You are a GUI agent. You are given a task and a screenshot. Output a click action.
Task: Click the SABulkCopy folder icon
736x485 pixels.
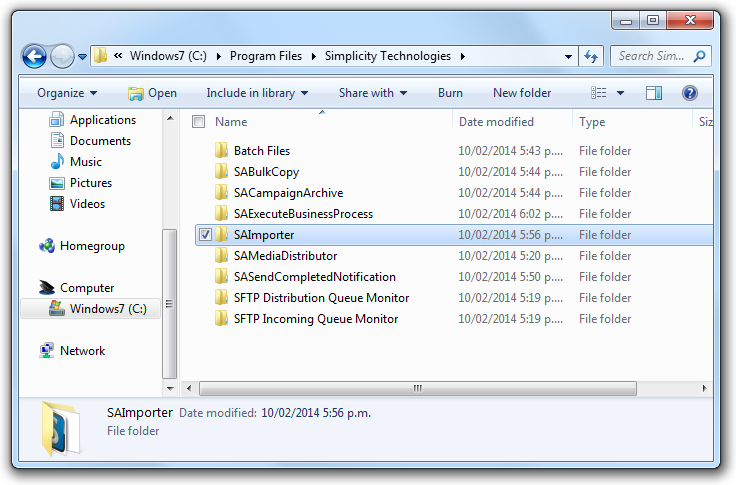[x=221, y=171]
